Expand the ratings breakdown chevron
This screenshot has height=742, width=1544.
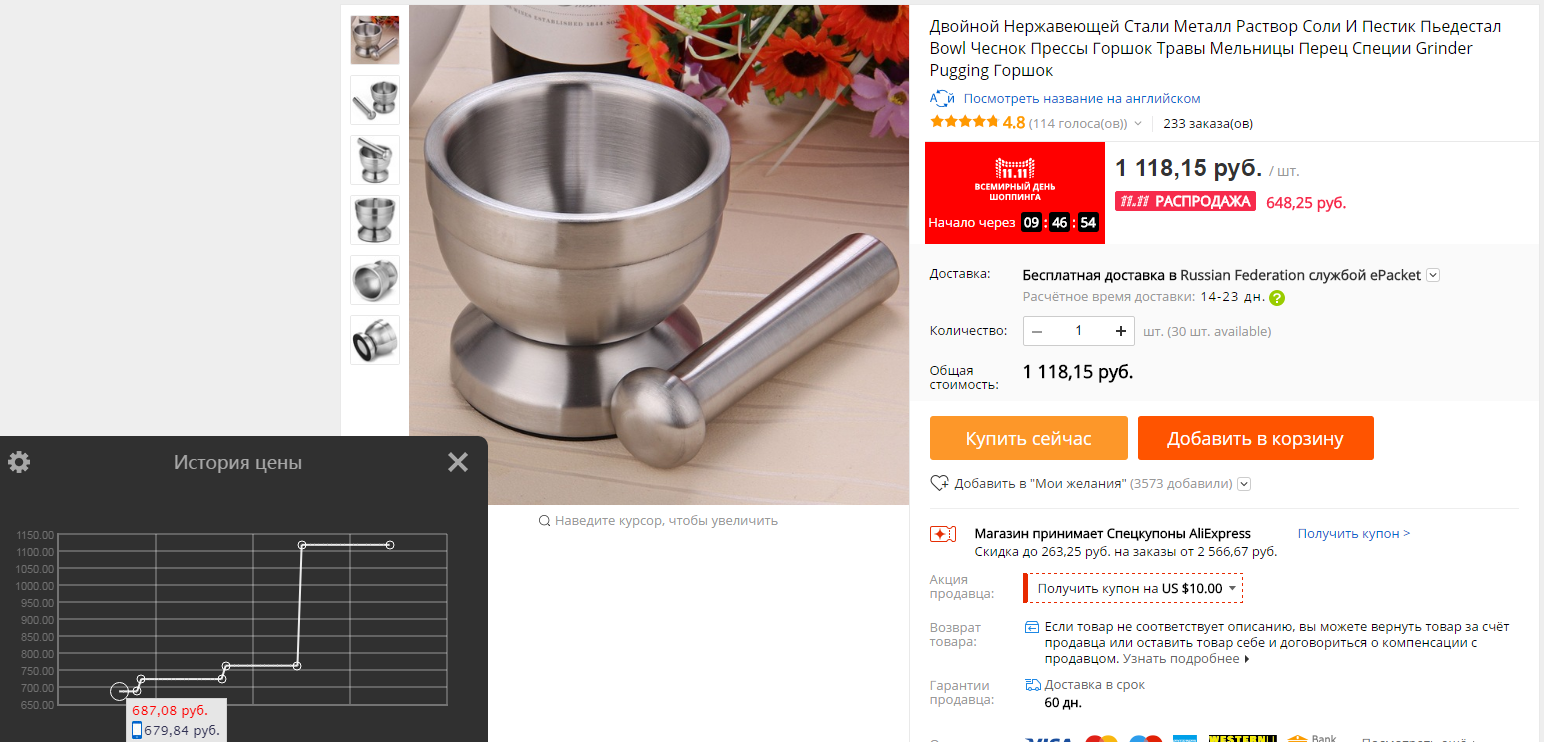click(x=1138, y=124)
